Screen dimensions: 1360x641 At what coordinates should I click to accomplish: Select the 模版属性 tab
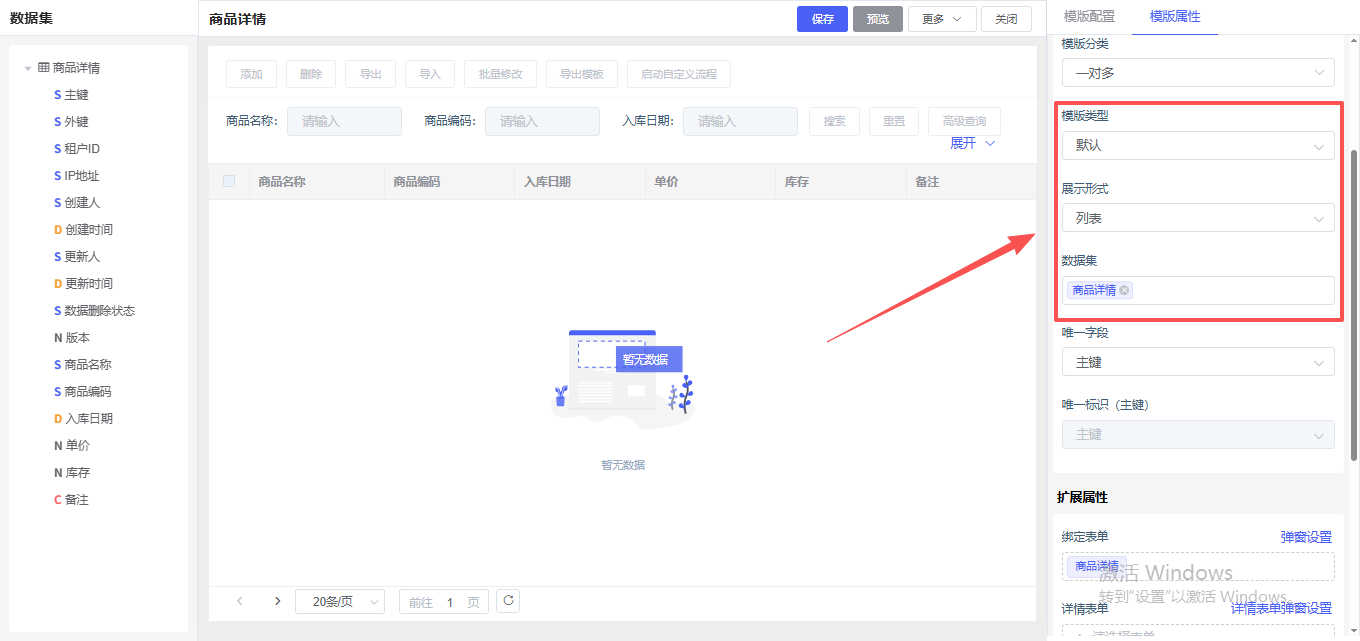(1175, 17)
